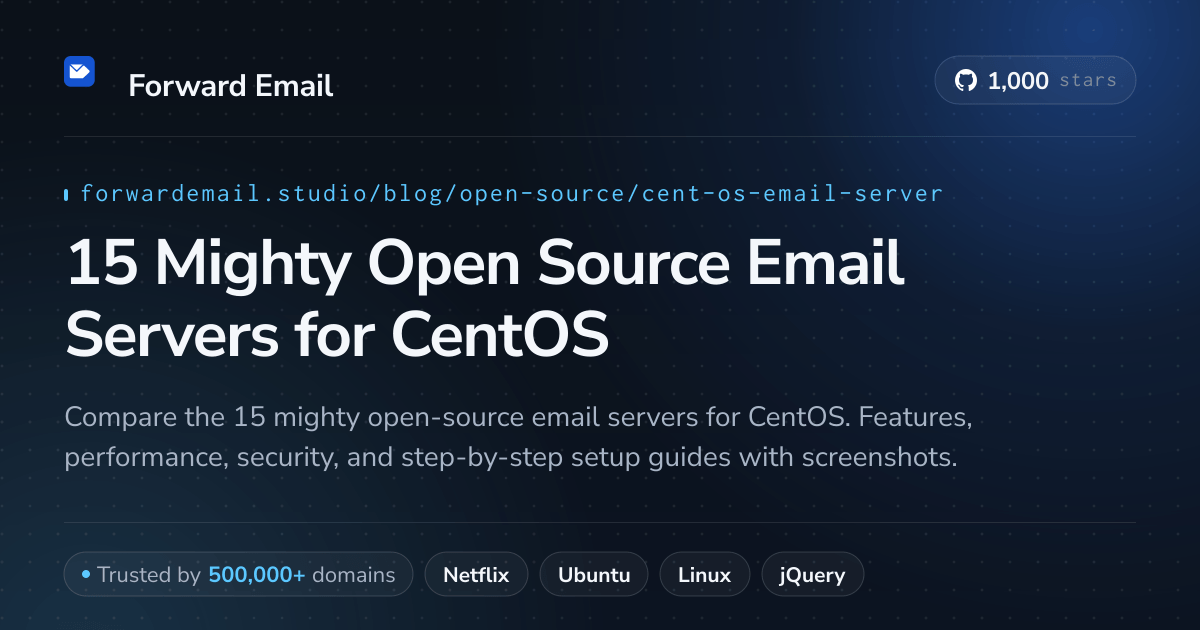
Task: Select the Linux tag pill
Action: pos(704,575)
